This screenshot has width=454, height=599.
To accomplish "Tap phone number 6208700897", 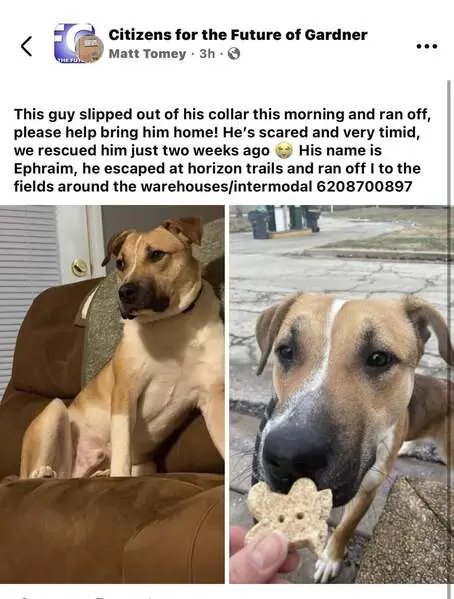I will pos(365,186).
